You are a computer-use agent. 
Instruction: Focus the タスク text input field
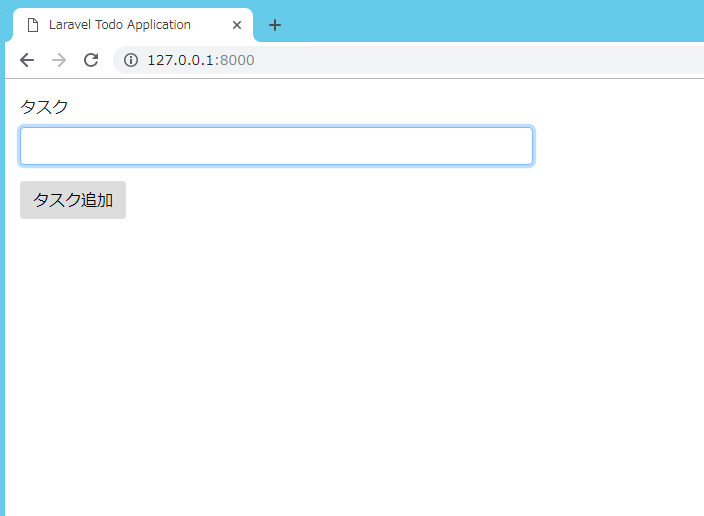click(276, 146)
